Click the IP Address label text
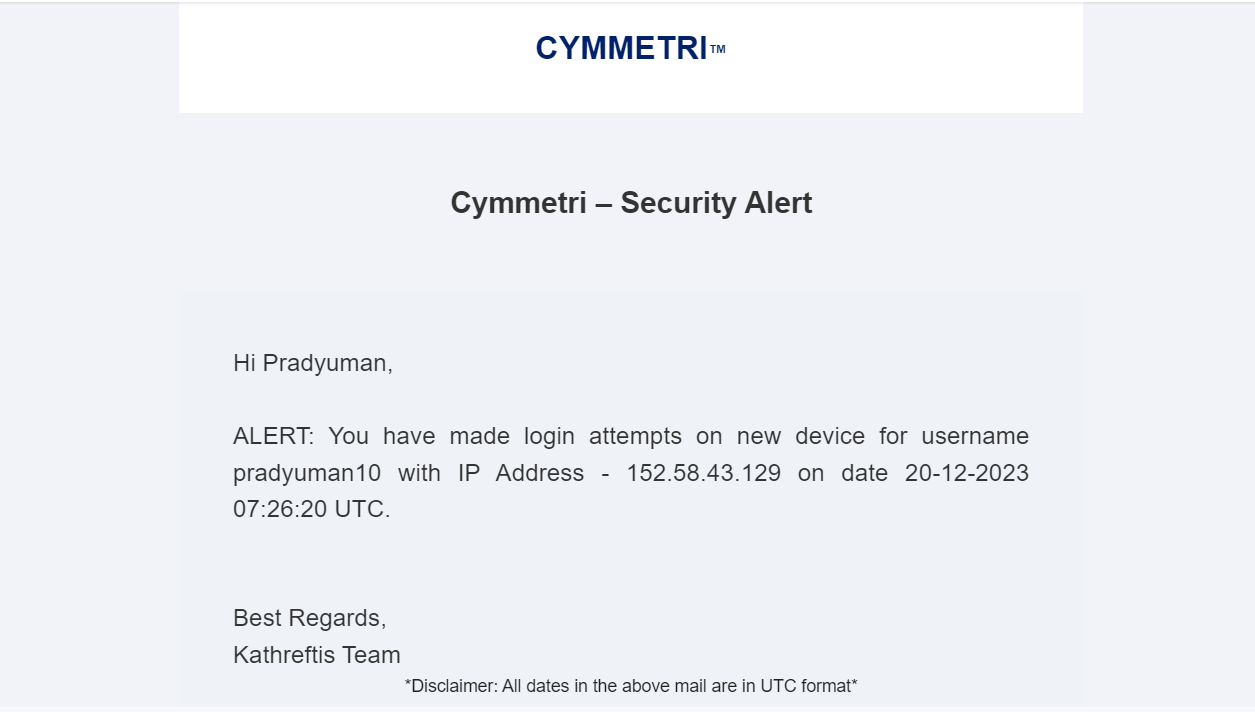This screenshot has height=712, width=1255. click(x=520, y=473)
